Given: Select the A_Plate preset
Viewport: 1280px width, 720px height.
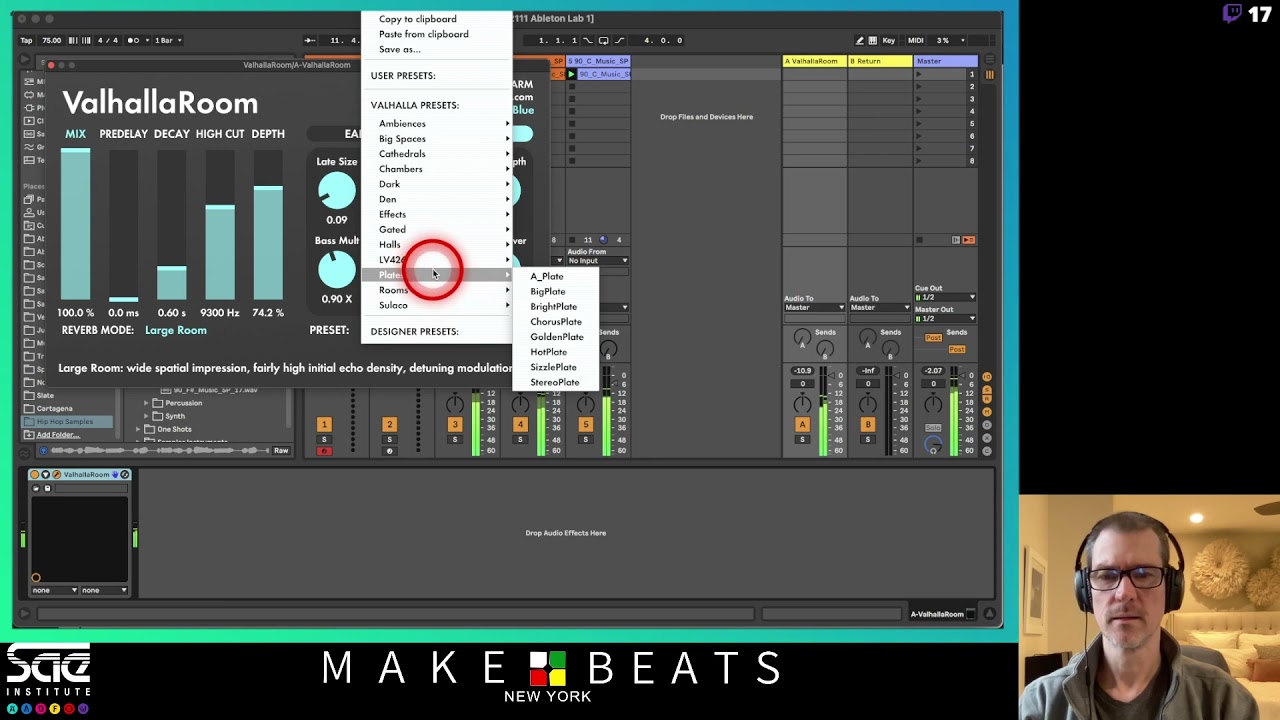Looking at the screenshot, I should 547,276.
